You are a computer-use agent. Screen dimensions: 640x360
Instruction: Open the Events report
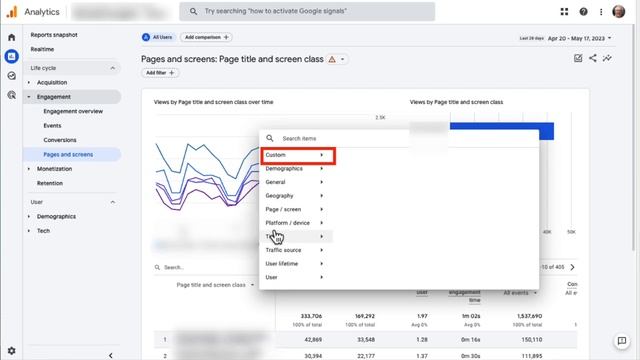(x=52, y=126)
